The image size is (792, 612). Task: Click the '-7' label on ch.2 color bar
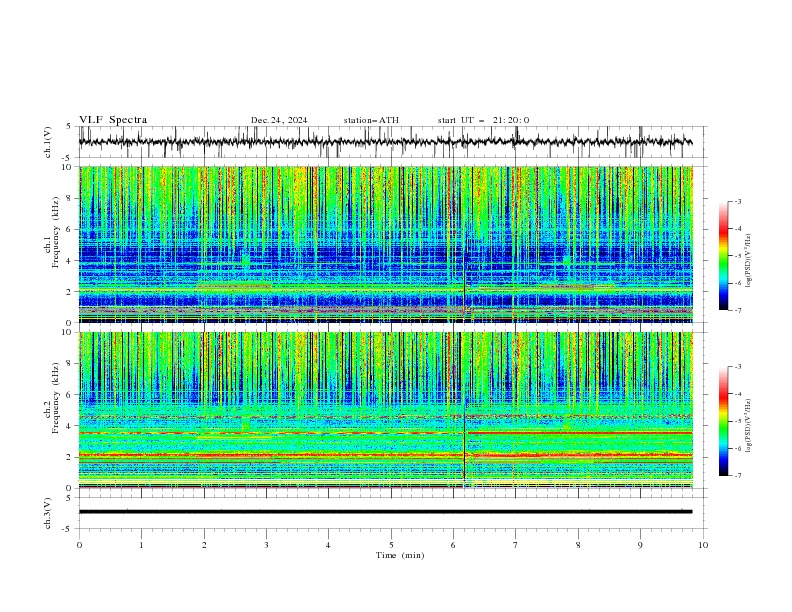tap(737, 476)
